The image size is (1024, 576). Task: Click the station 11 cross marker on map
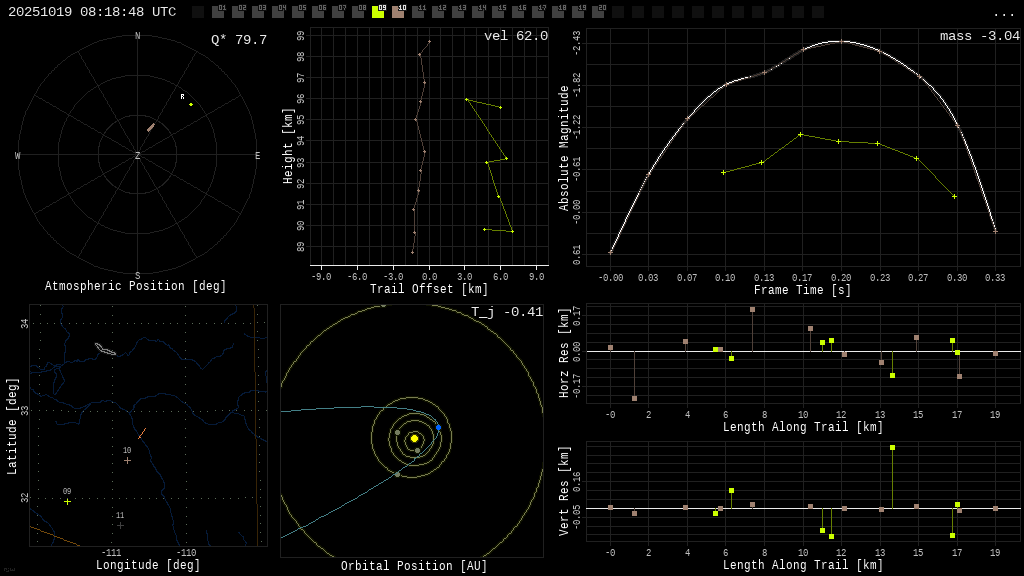coord(120,525)
